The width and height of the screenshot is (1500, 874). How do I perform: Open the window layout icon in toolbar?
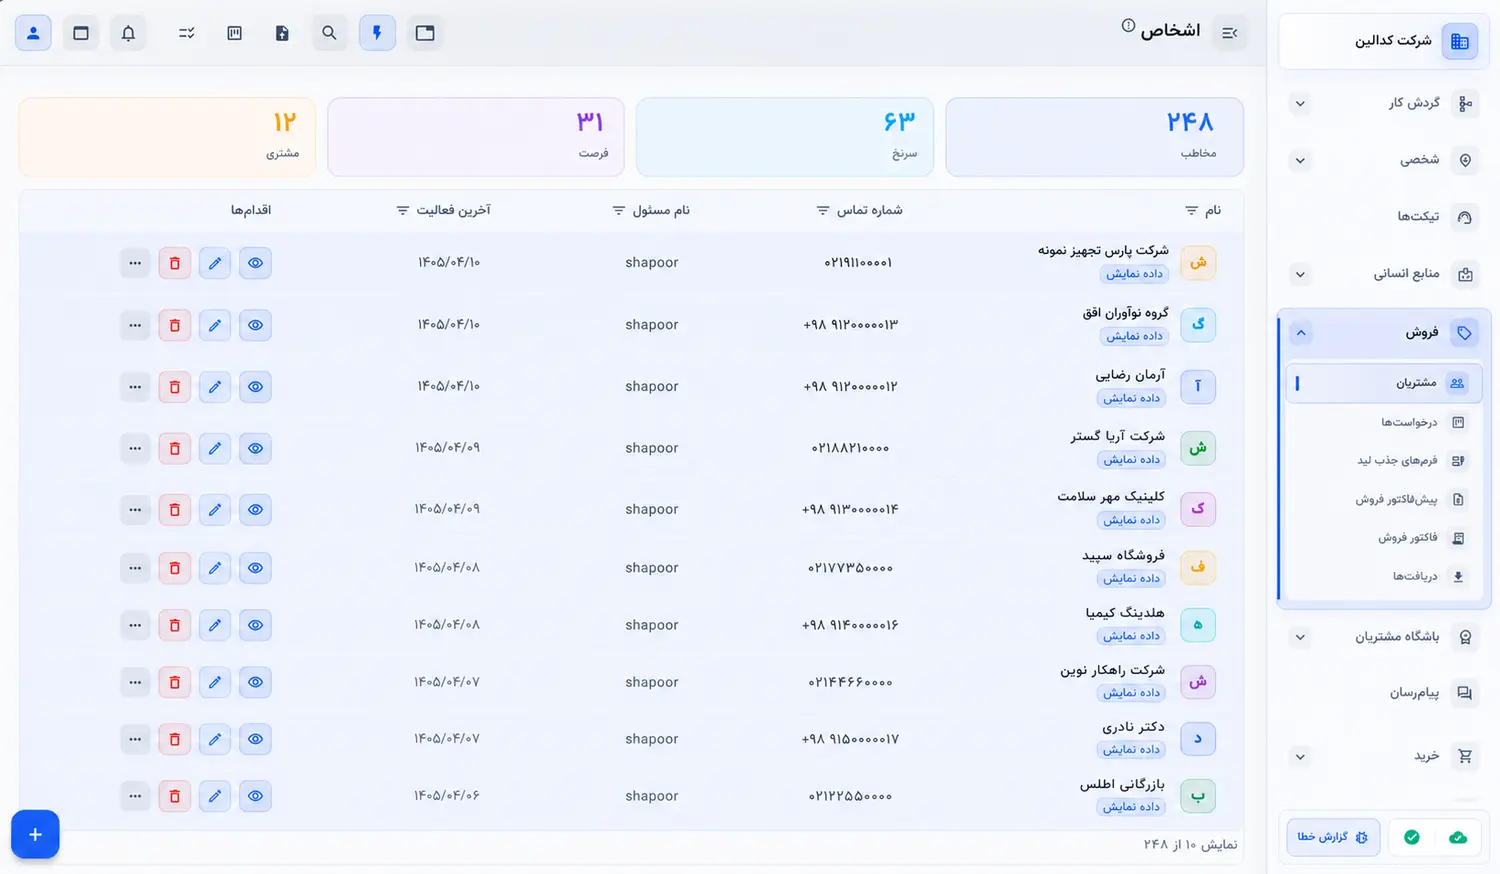(x=425, y=33)
